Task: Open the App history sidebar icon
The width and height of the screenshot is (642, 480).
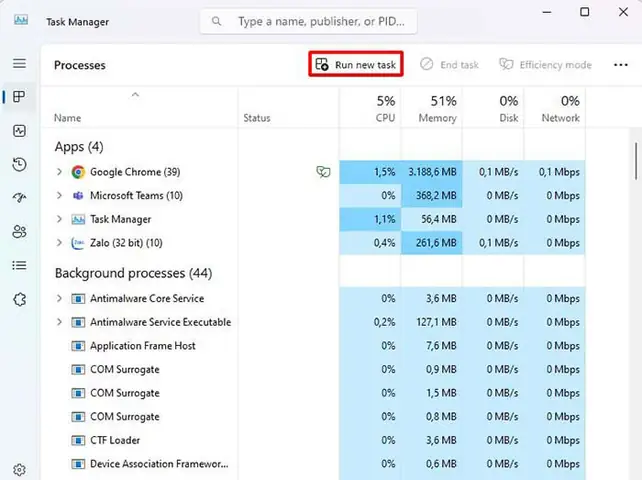Action: 19,165
